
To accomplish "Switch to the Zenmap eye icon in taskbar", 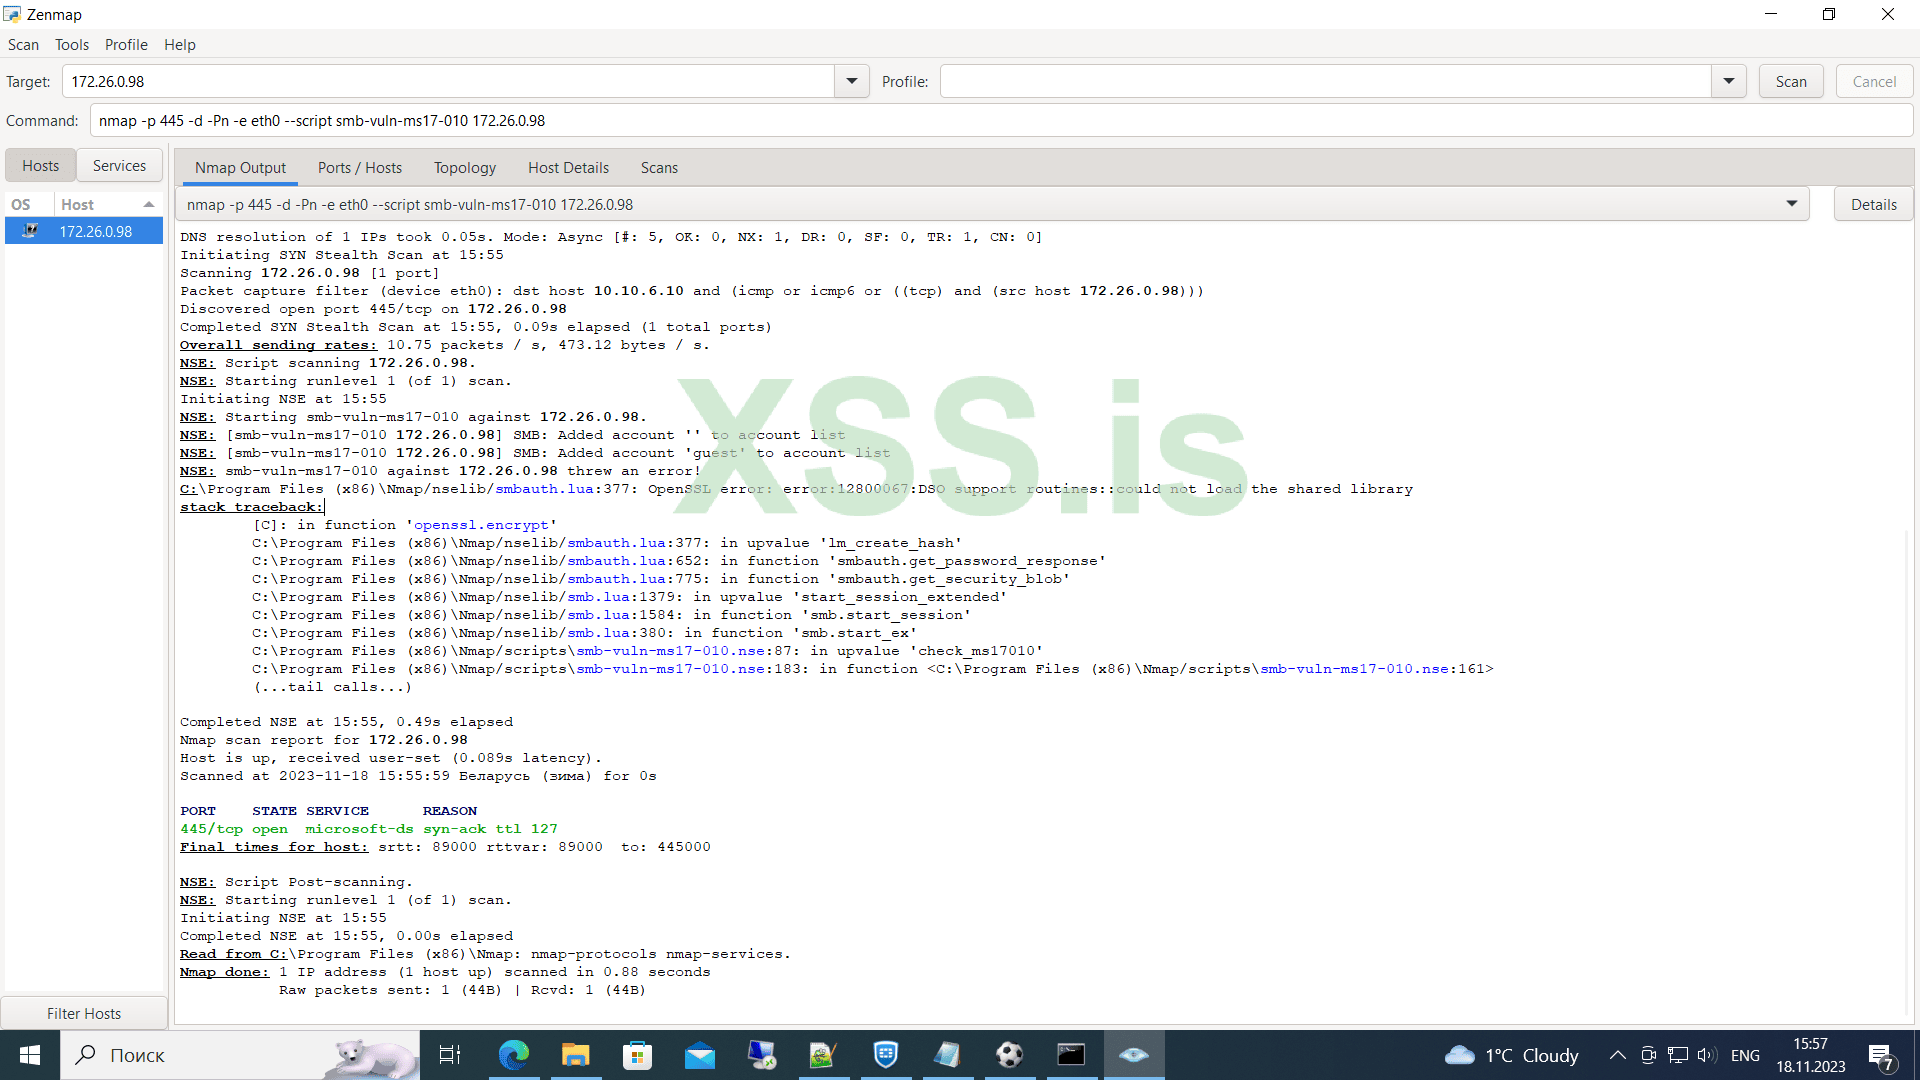I will click(x=1133, y=1055).
